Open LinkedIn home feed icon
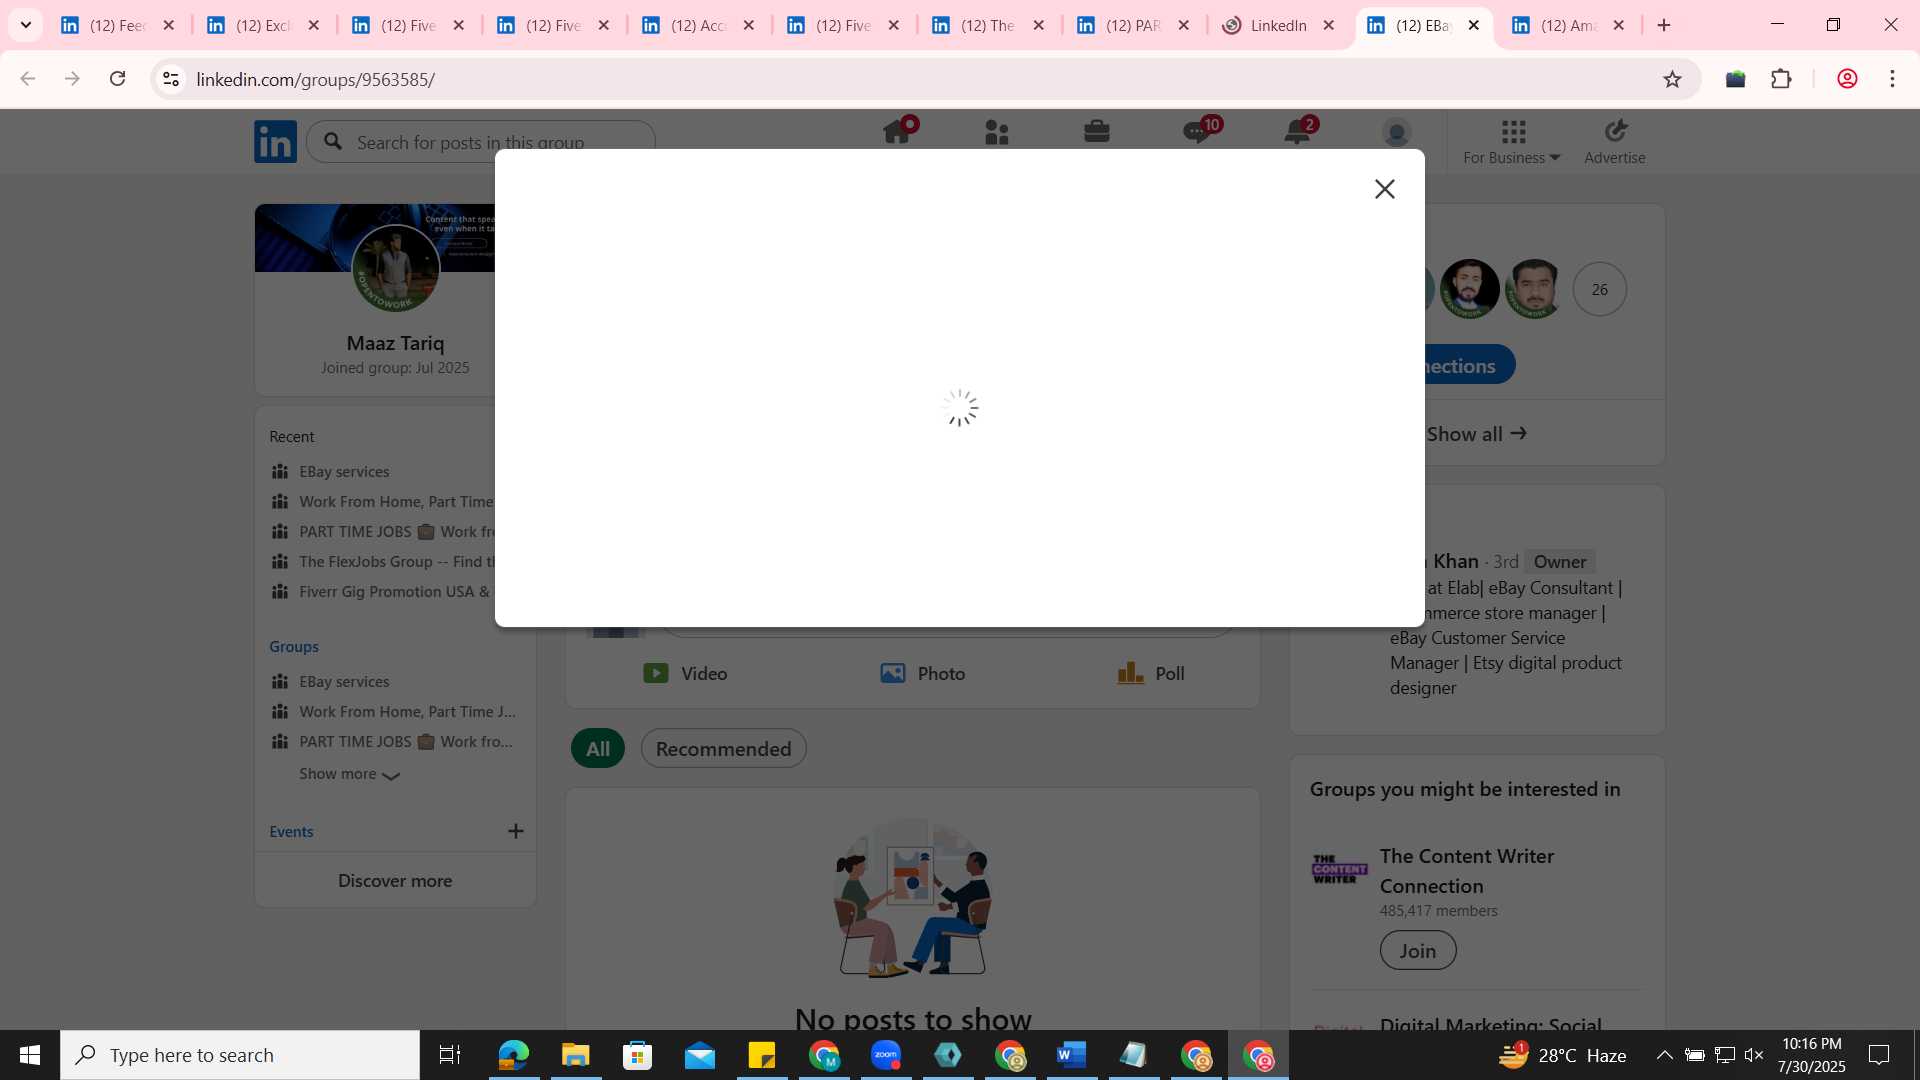The height and width of the screenshot is (1080, 1920). (897, 132)
